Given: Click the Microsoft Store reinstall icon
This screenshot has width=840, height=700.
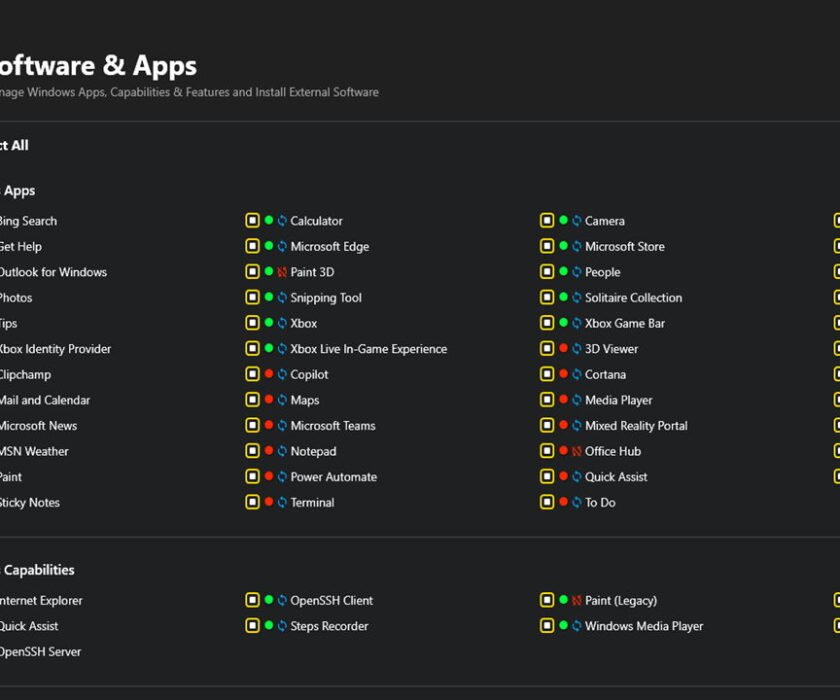Looking at the screenshot, I should click(x=577, y=246).
